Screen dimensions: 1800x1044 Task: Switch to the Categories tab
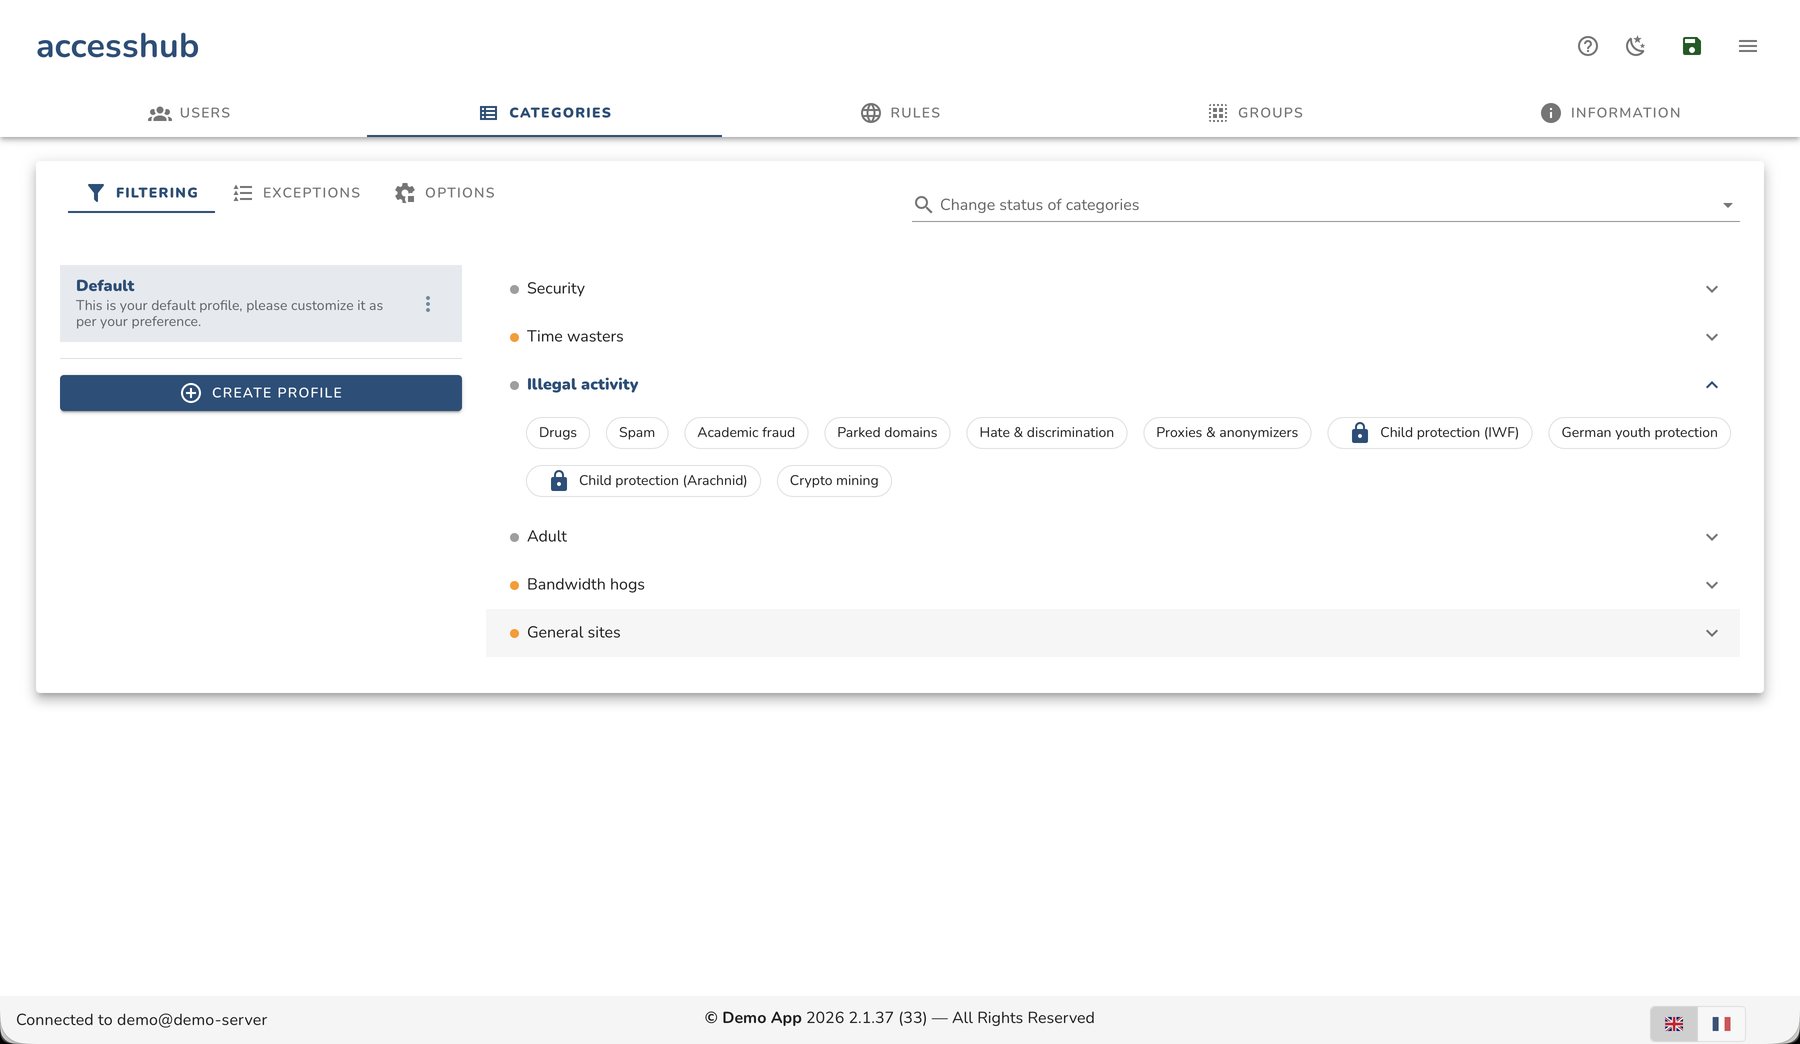(x=545, y=113)
